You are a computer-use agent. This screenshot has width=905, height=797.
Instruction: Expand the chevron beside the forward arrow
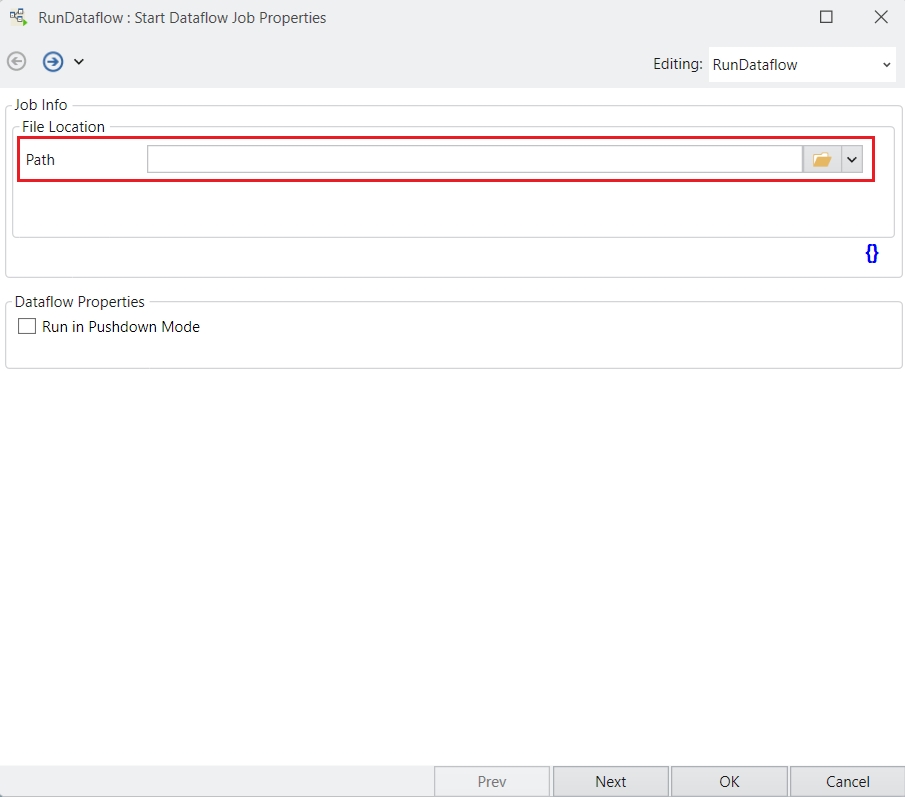click(x=79, y=62)
